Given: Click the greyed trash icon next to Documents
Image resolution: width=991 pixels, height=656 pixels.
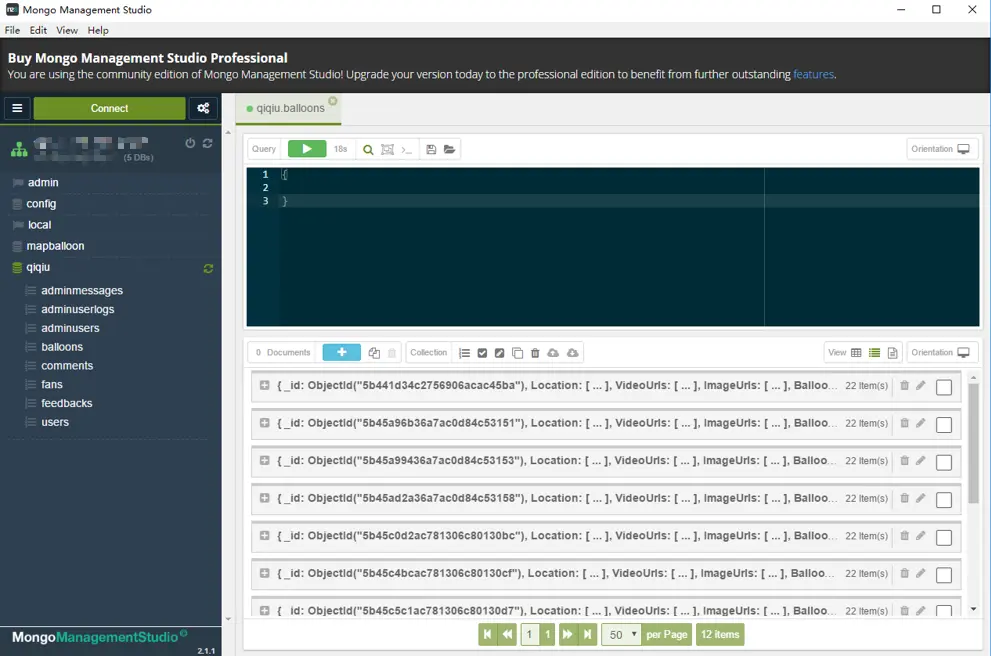Looking at the screenshot, I should pos(392,353).
